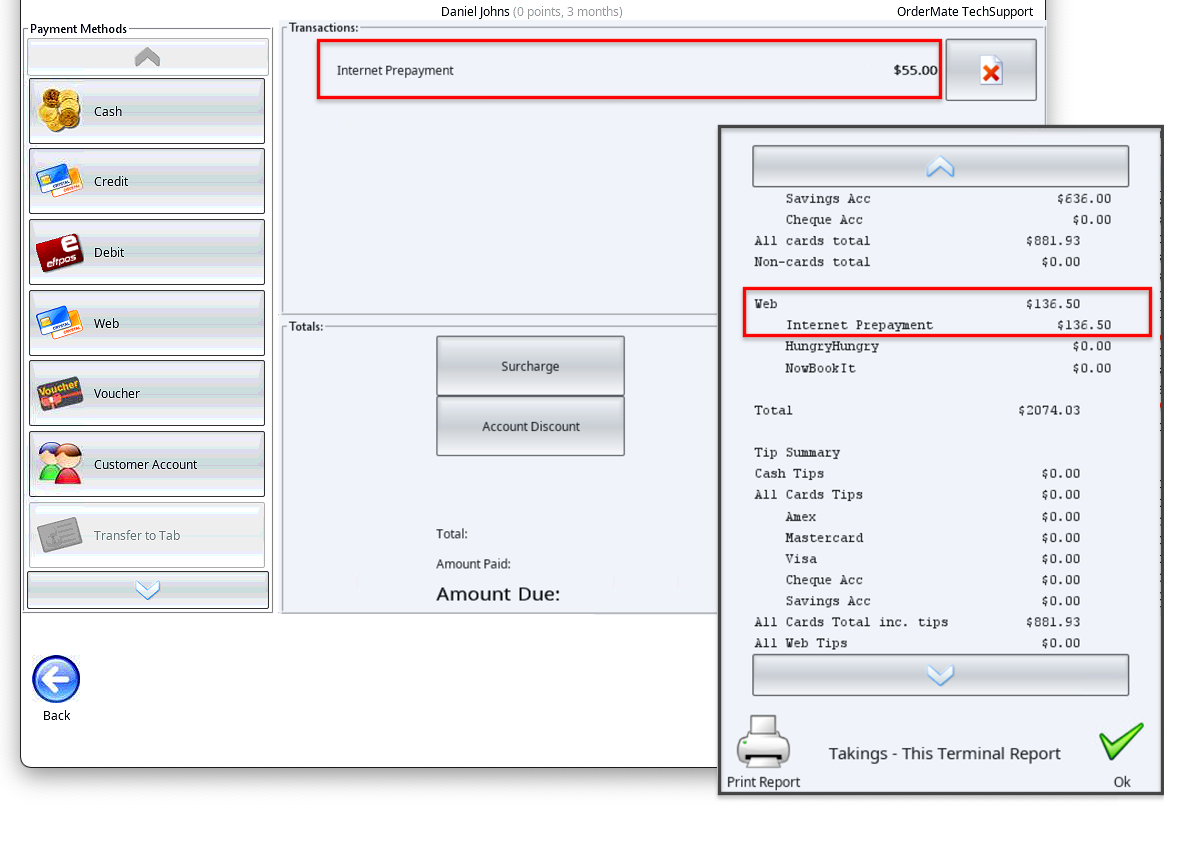Click the two-people Customer Account icon
Image resolution: width=1188 pixels, height=842 pixels.
coord(60,463)
